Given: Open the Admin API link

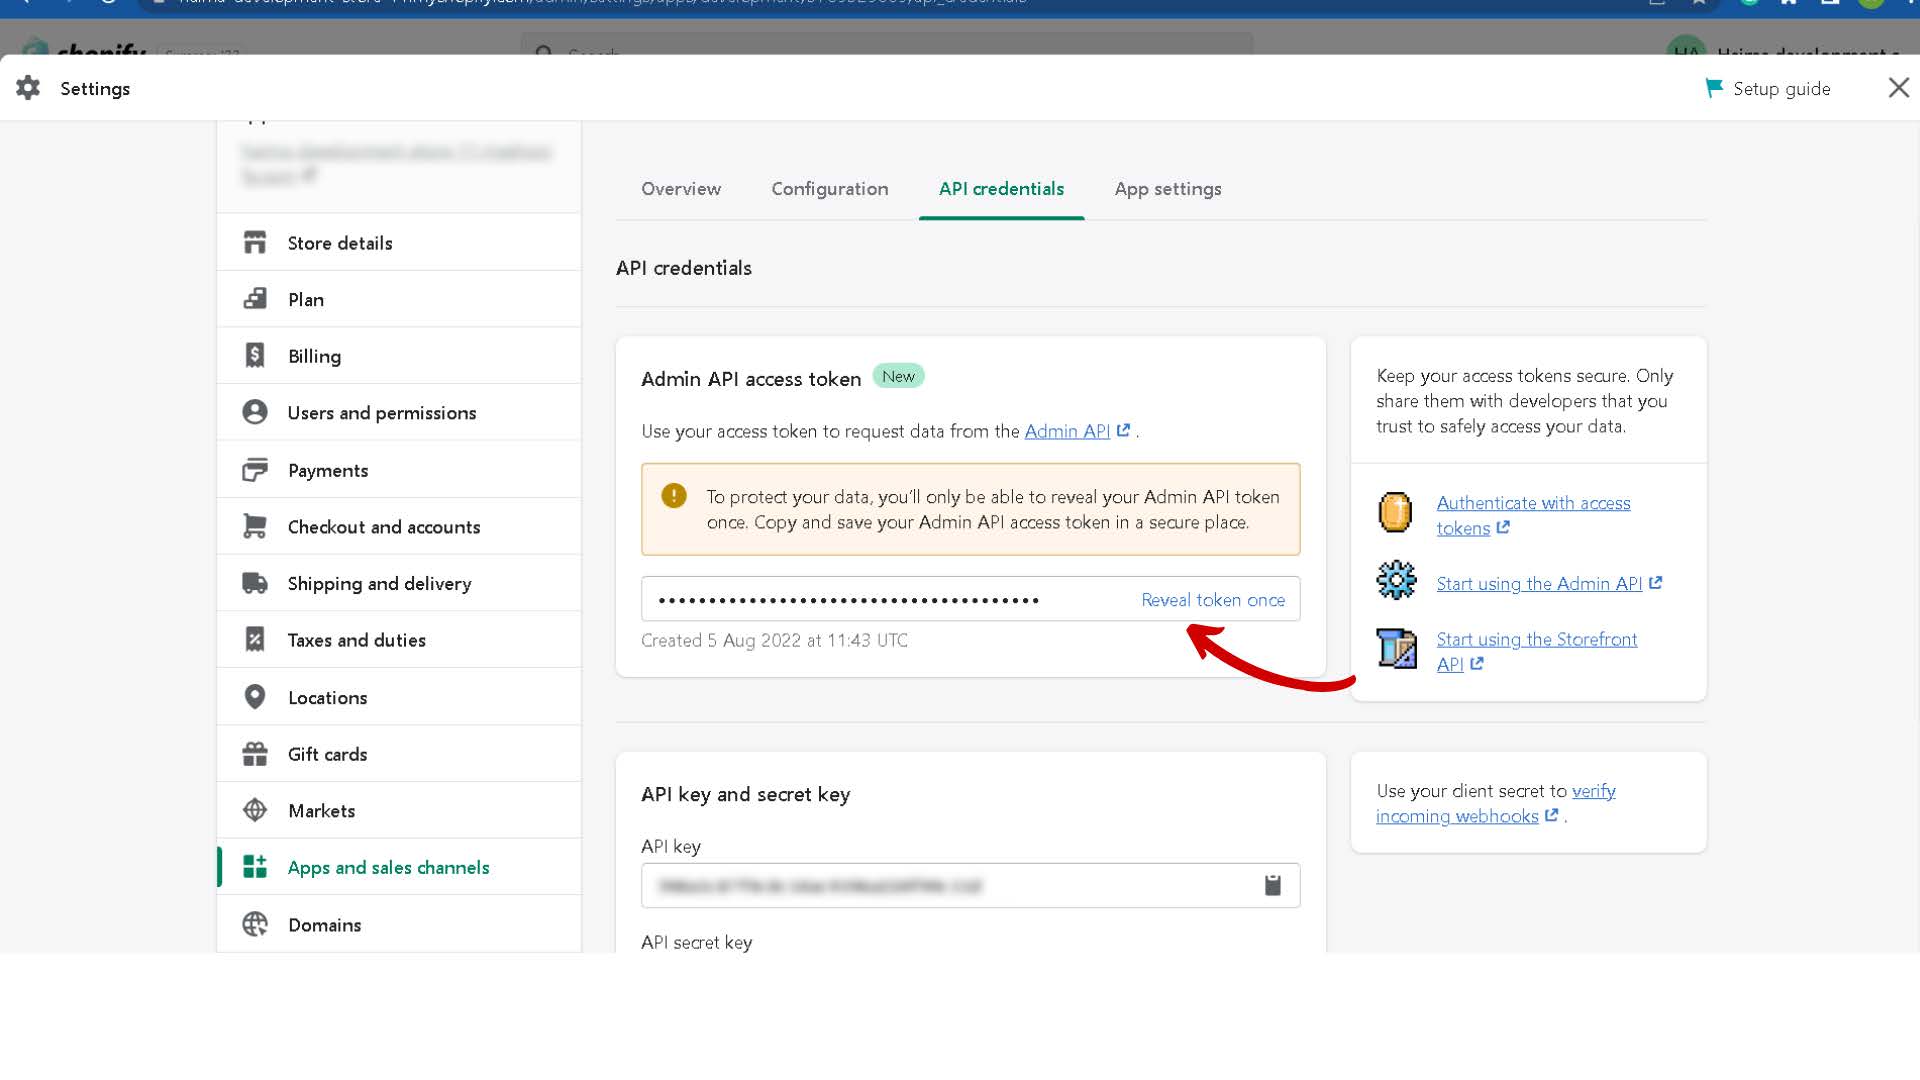Looking at the screenshot, I should pos(1066,431).
